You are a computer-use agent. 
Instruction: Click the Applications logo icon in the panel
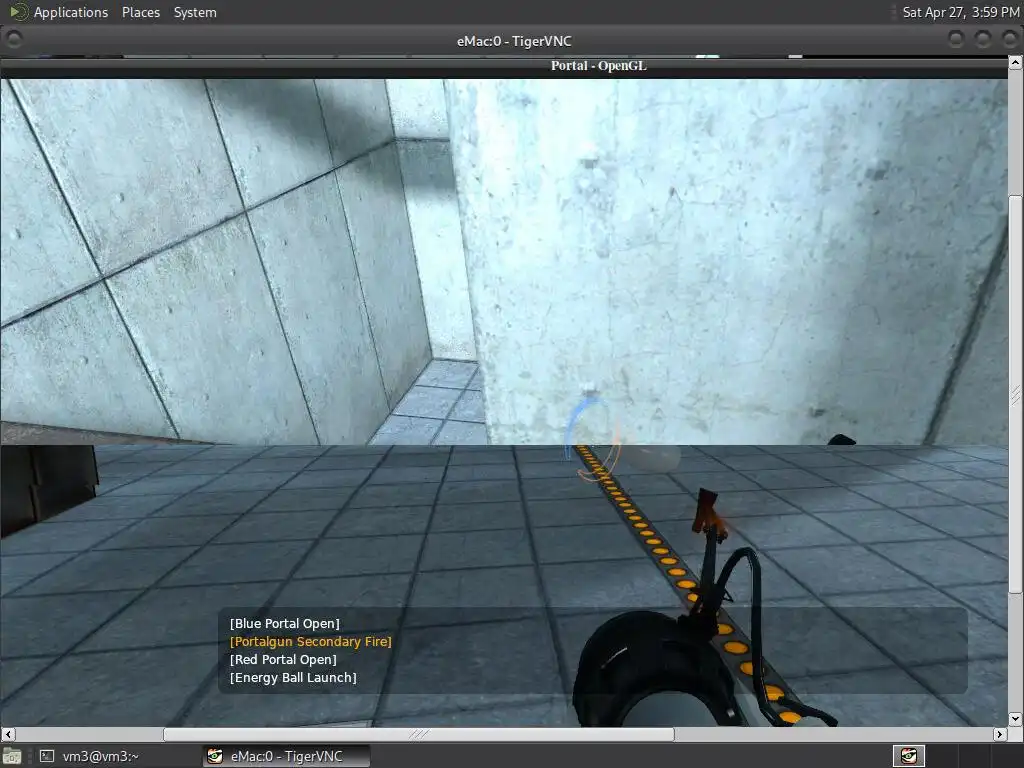click(x=18, y=12)
